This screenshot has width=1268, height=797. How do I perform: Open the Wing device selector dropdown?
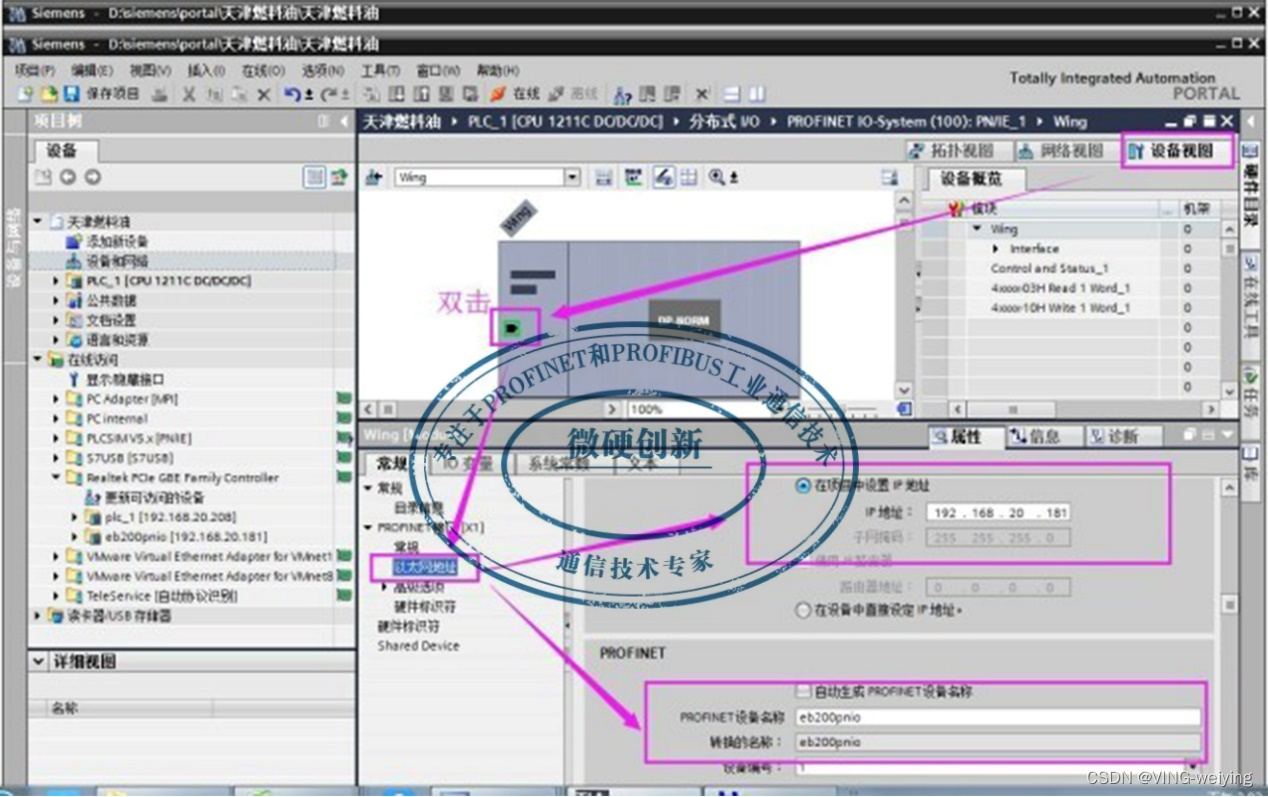[572, 177]
